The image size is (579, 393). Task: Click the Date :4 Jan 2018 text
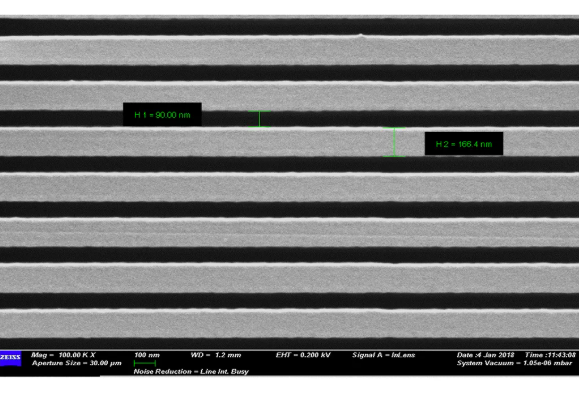(485, 355)
